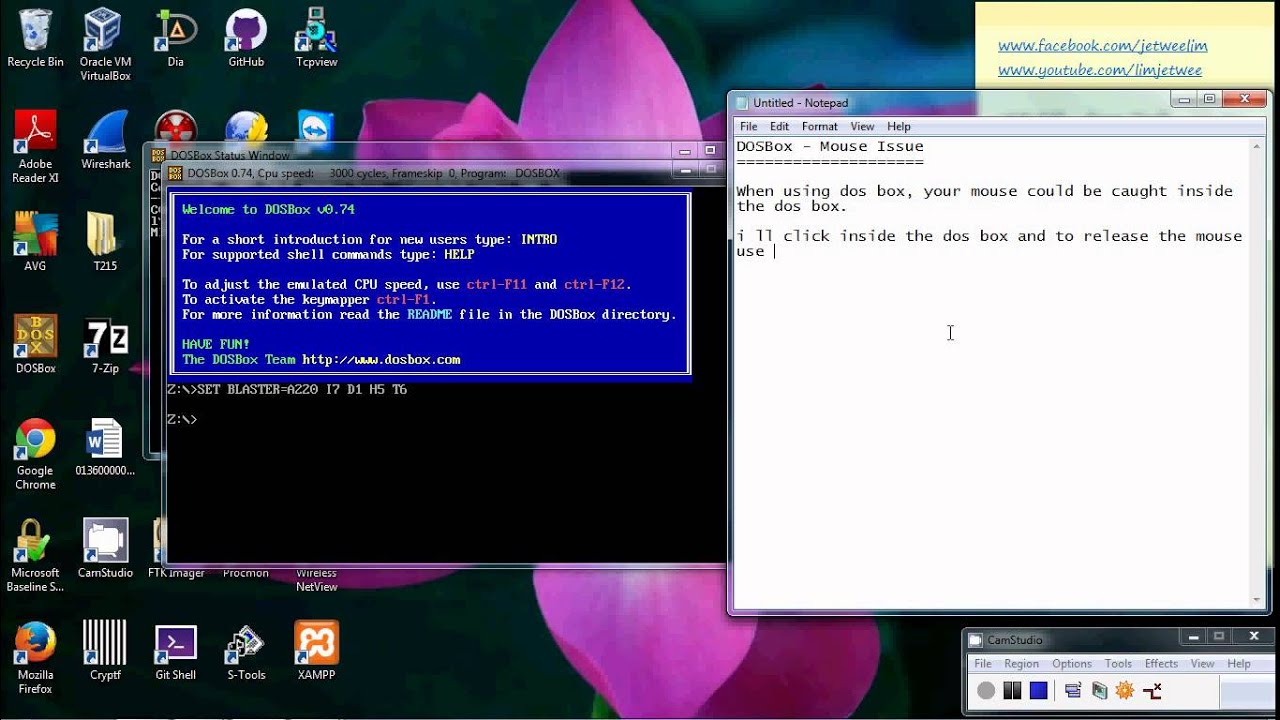Viewport: 1280px width, 720px height.
Task: Select the Wireshark desktop icon
Action: [x=105, y=140]
